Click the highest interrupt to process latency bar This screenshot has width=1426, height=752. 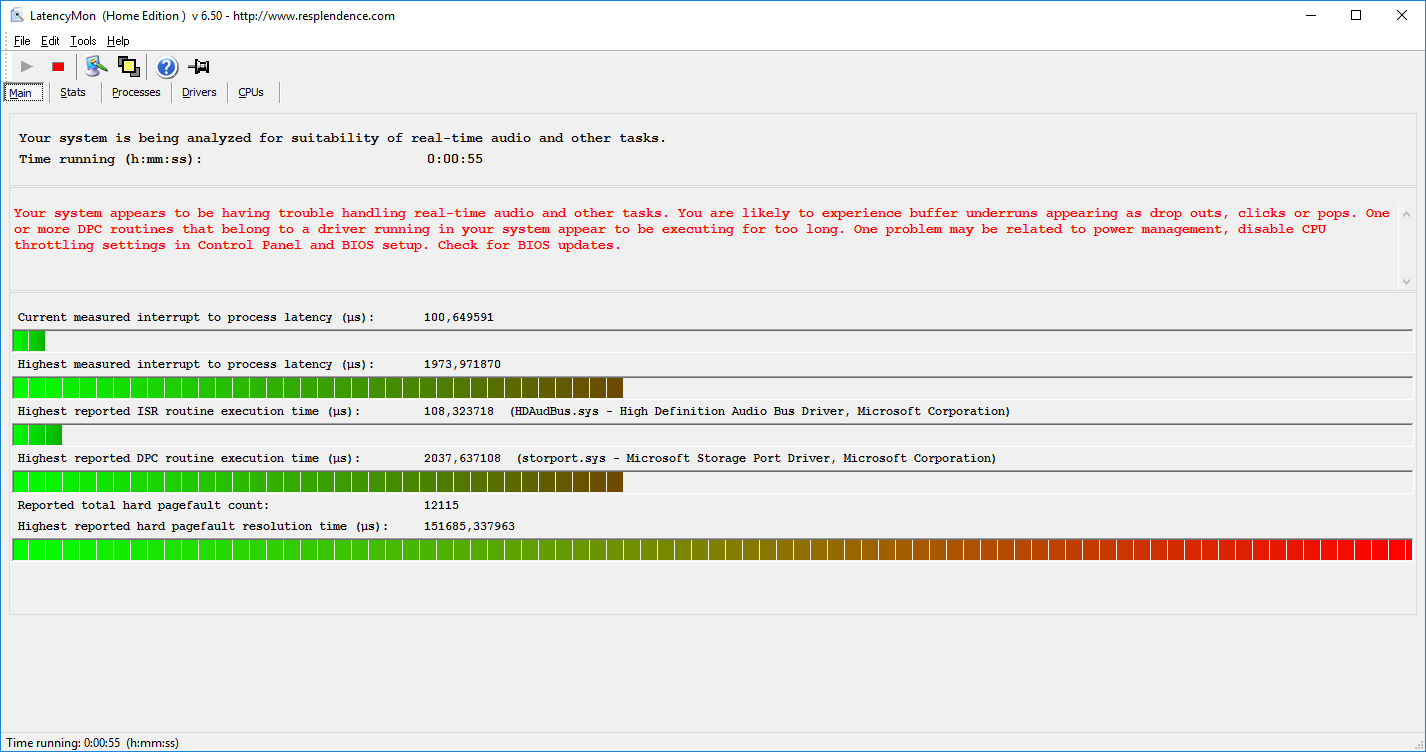pos(712,388)
